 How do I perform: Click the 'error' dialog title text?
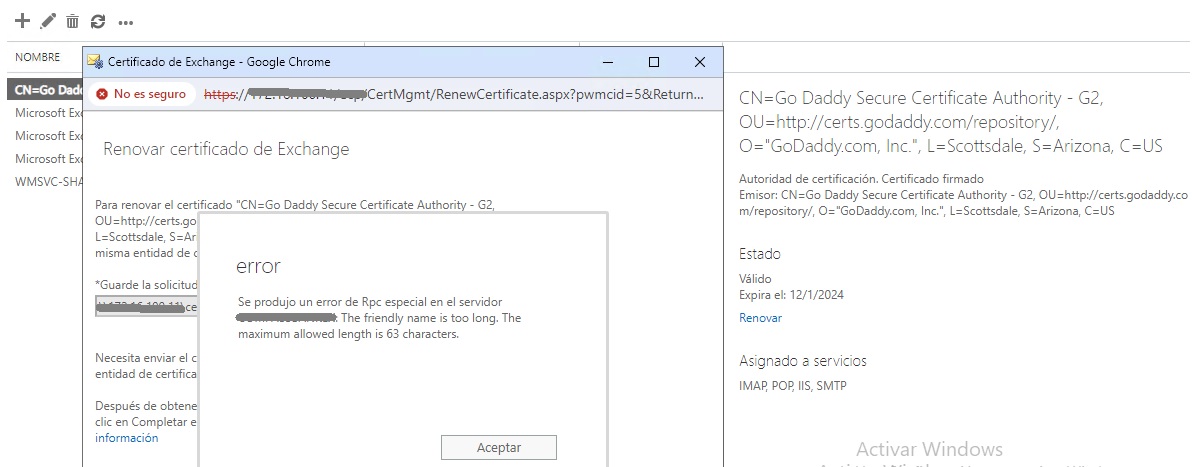[x=258, y=266]
